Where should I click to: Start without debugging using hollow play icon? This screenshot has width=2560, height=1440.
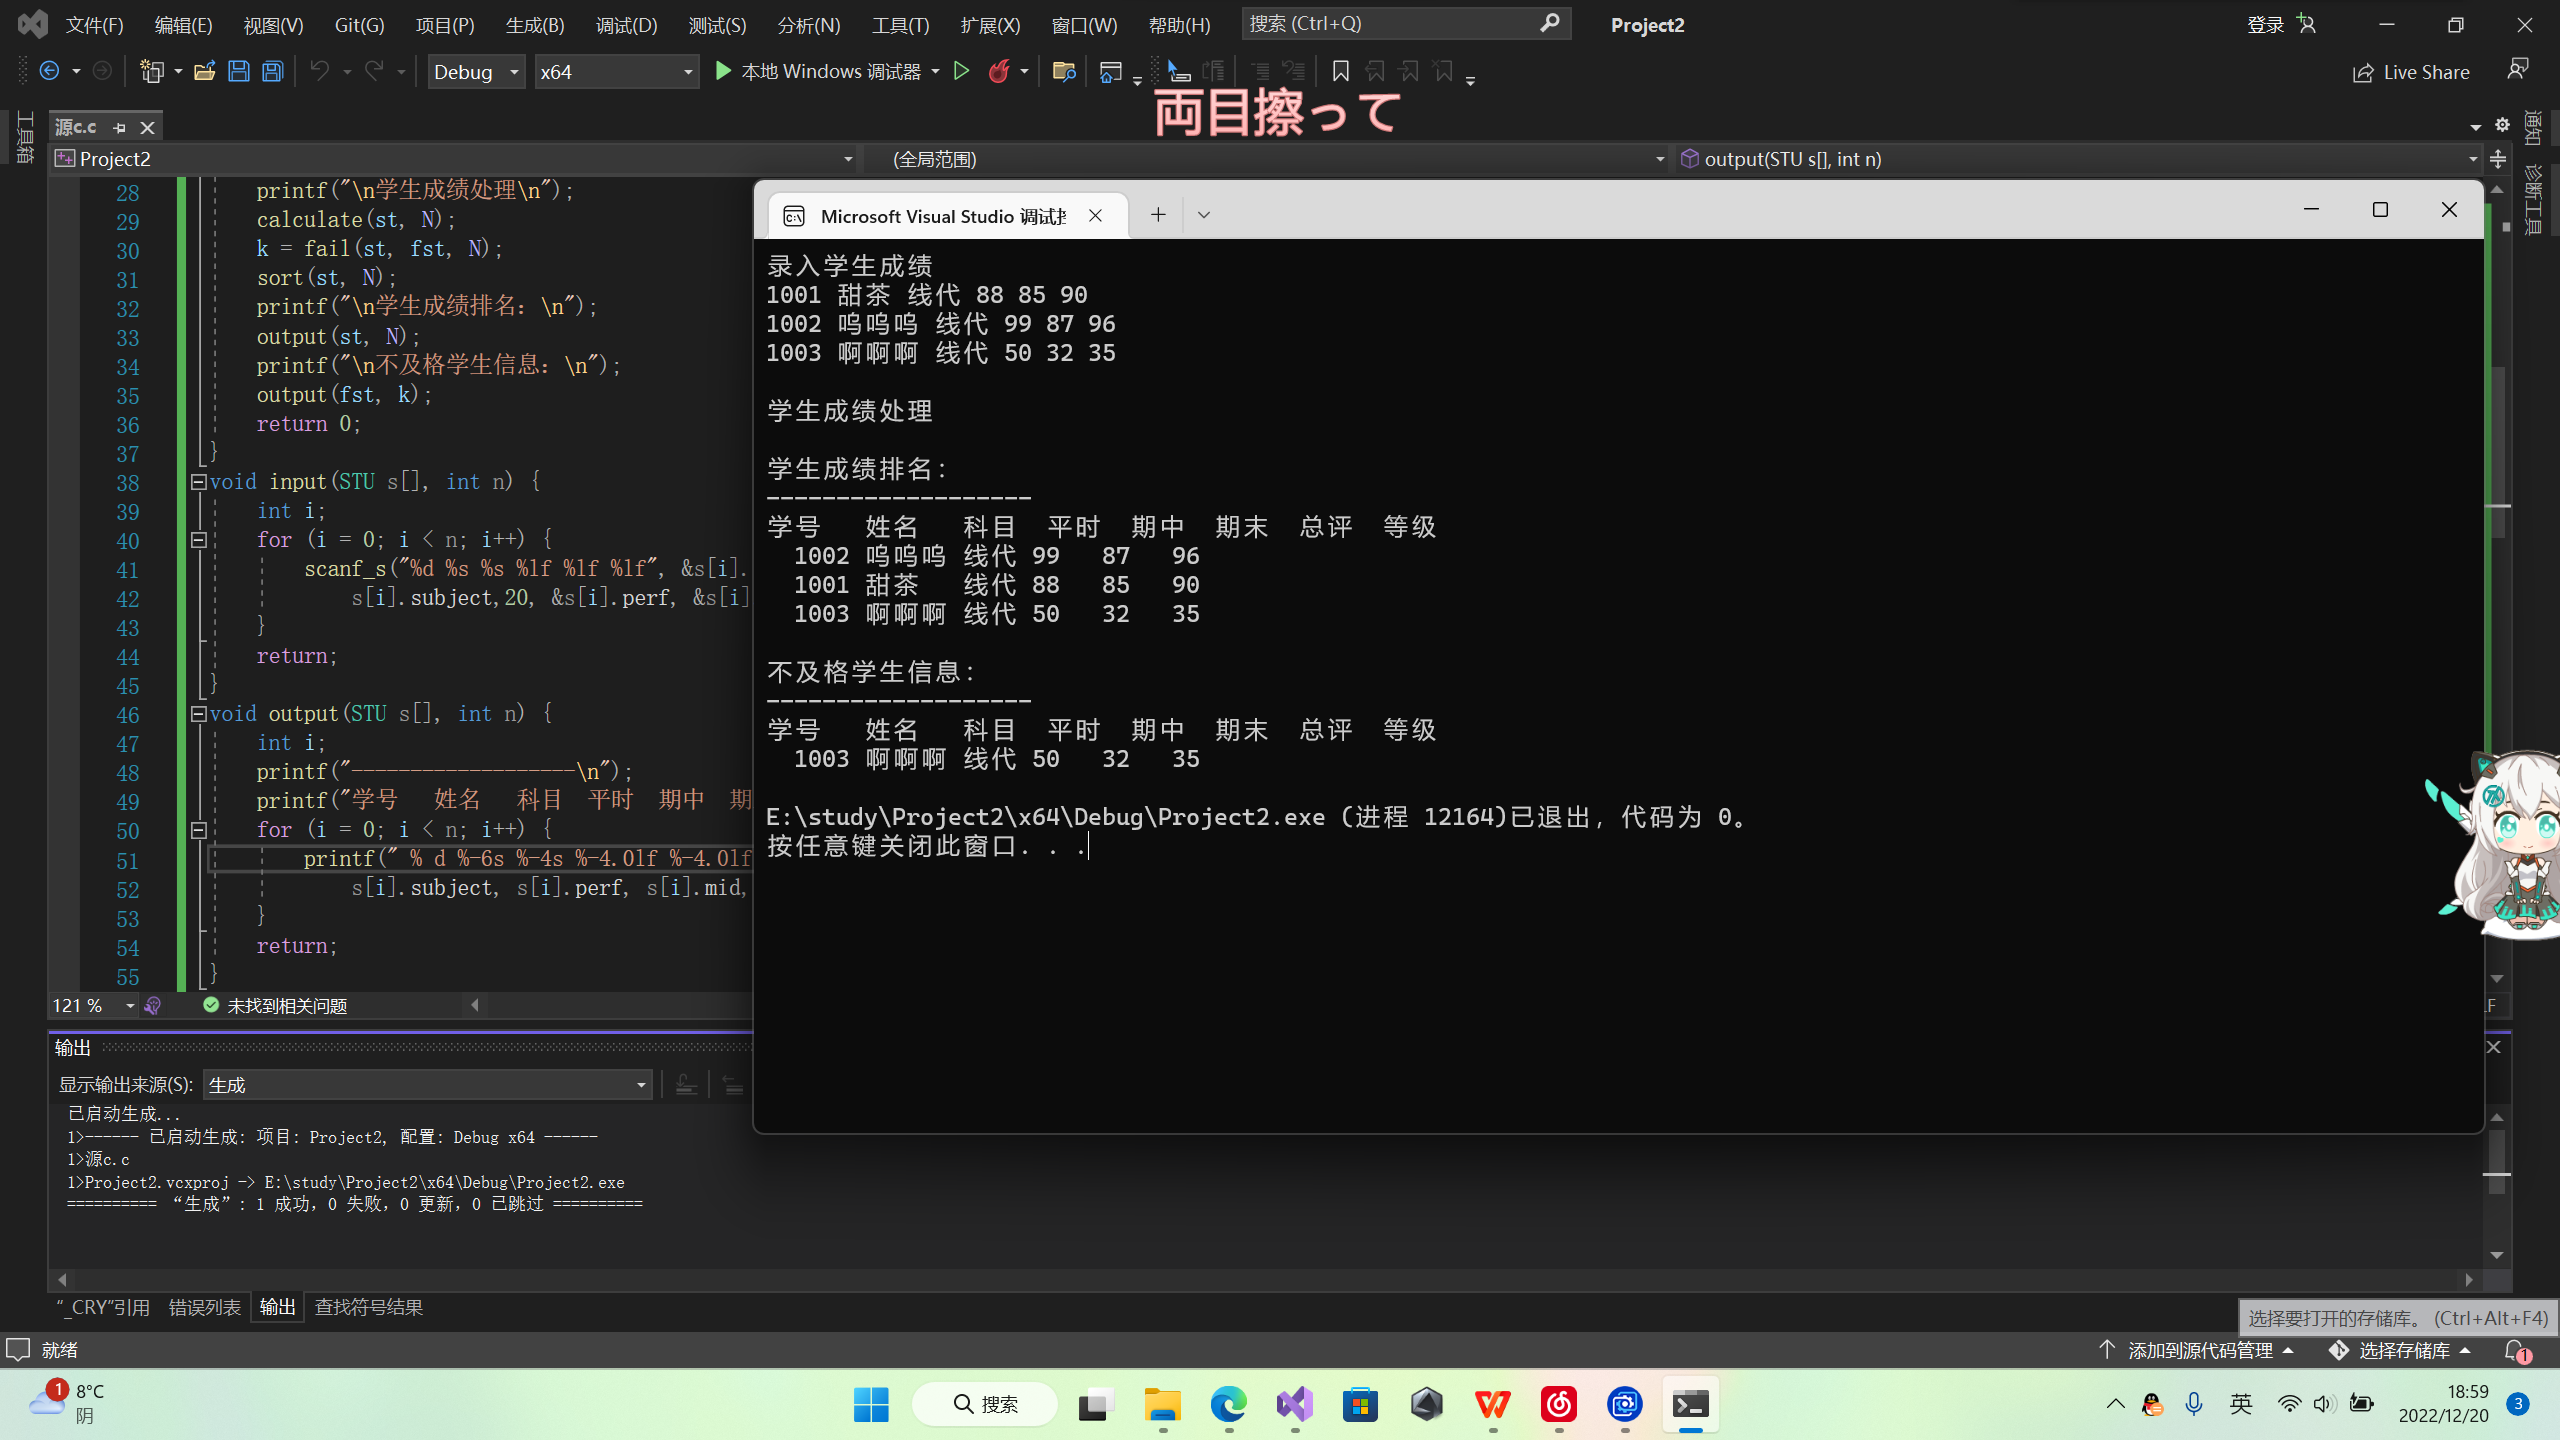(x=961, y=71)
